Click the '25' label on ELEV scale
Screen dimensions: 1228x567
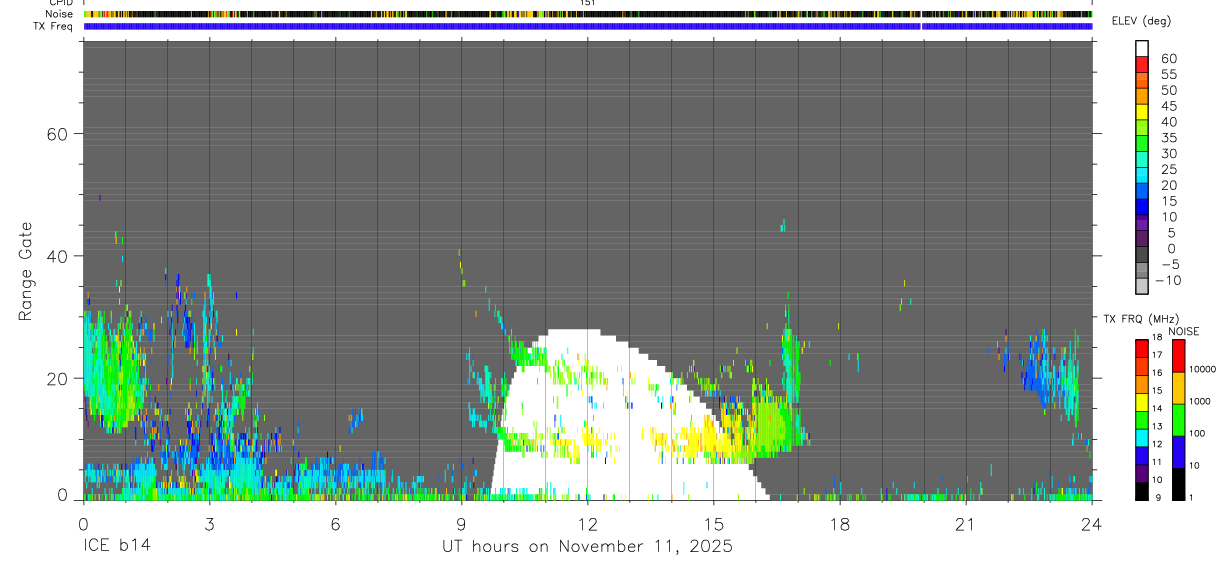click(1168, 169)
